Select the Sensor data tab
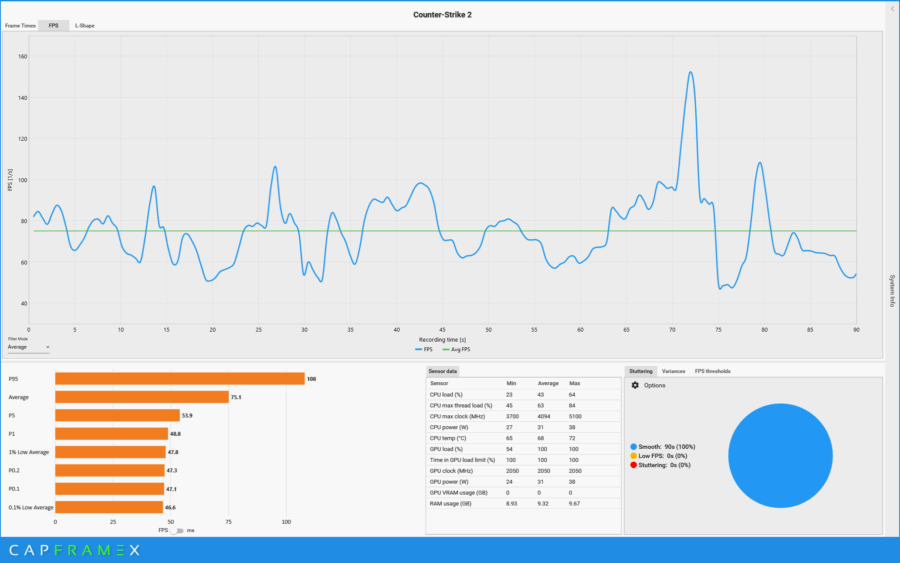Viewport: 900px width, 563px height. (x=442, y=371)
